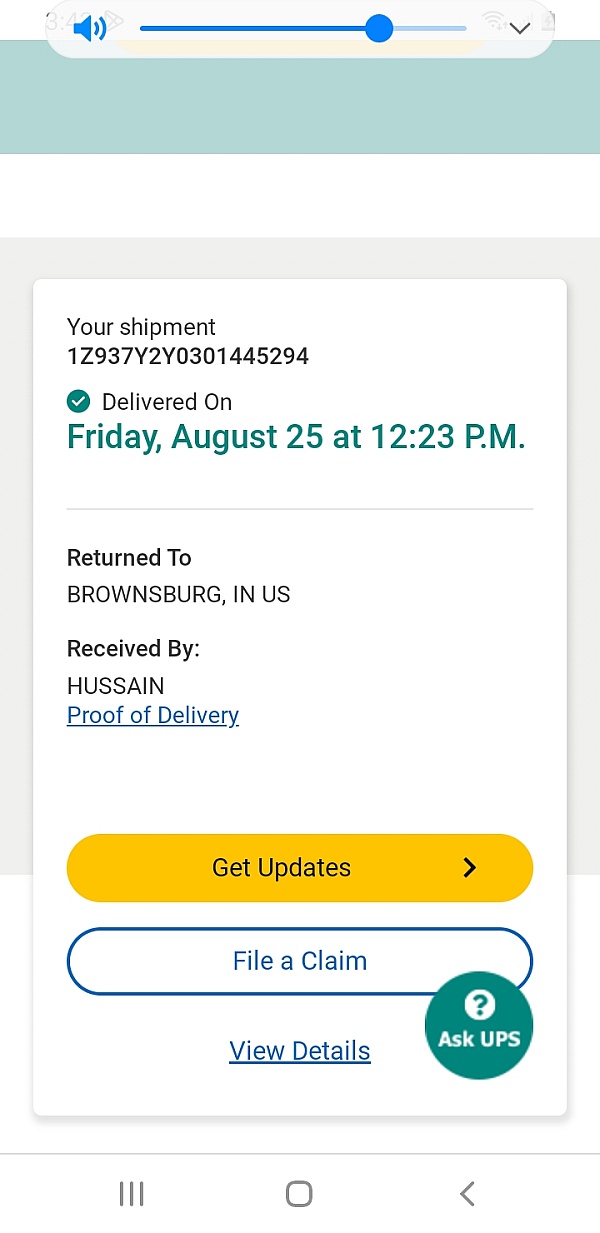Select the BROWNSBURG, IN US address text

[178, 594]
